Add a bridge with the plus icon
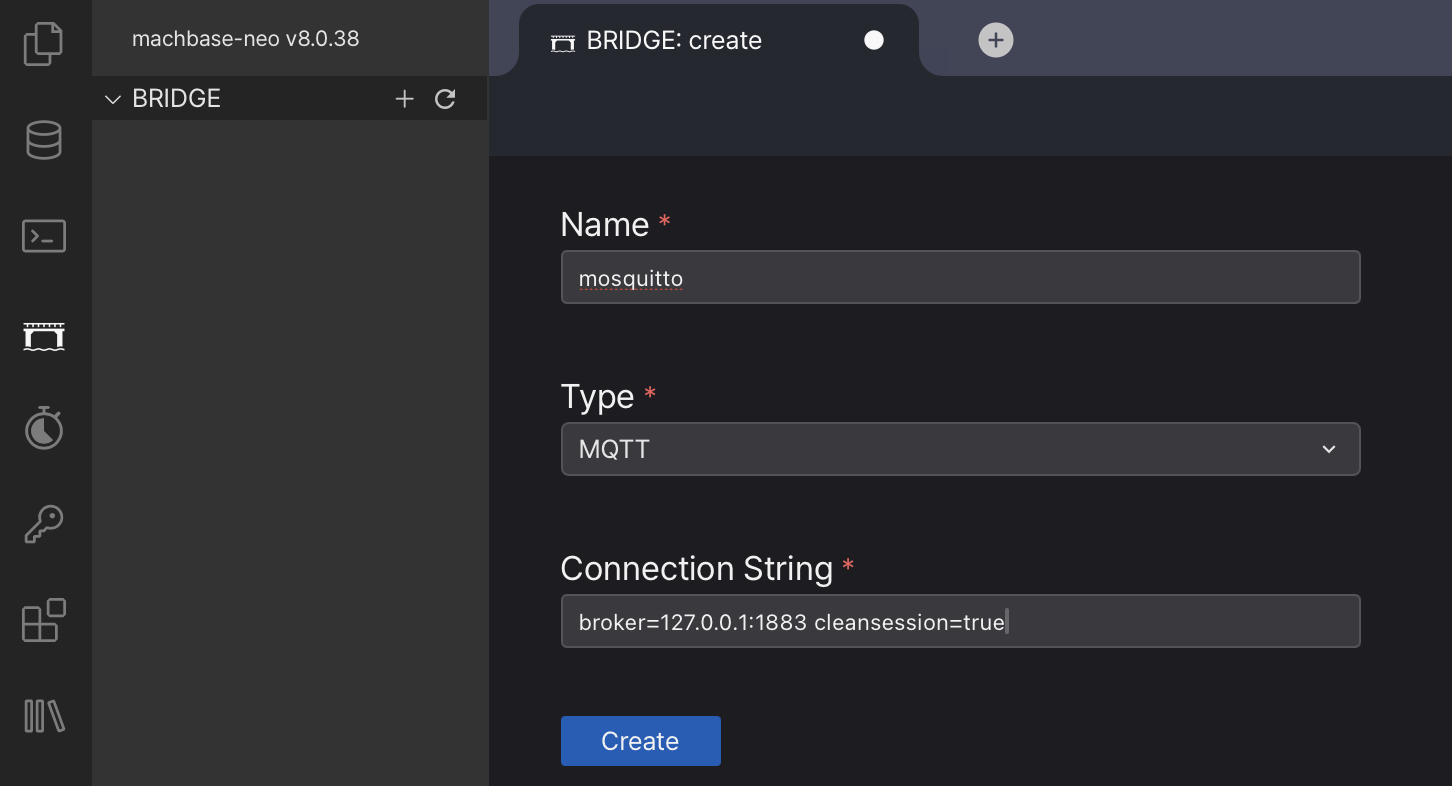Viewport: 1452px width, 786px height. pos(404,99)
